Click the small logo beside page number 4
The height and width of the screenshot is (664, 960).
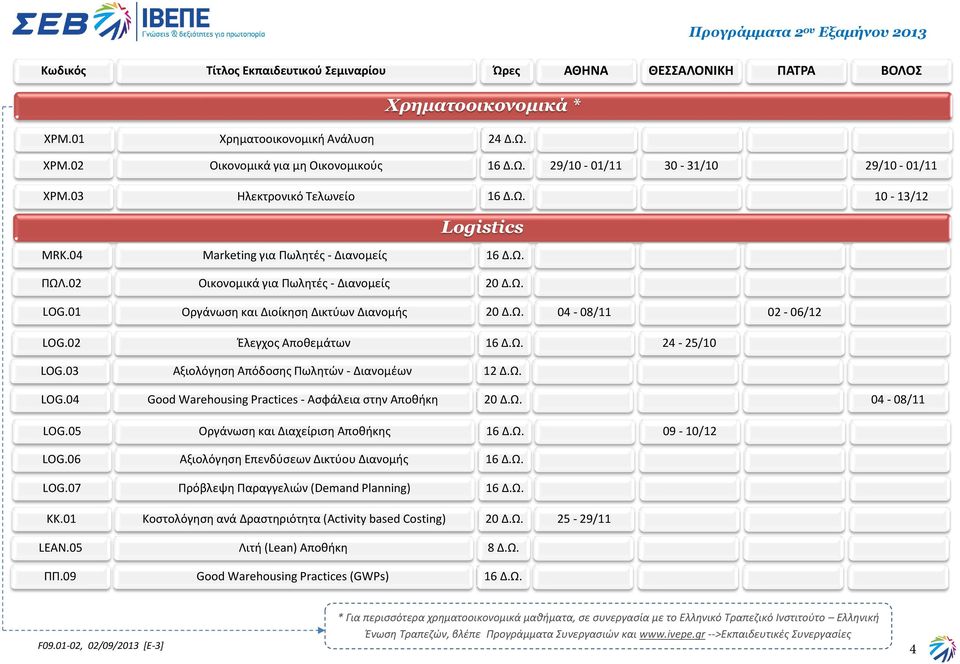click(941, 649)
